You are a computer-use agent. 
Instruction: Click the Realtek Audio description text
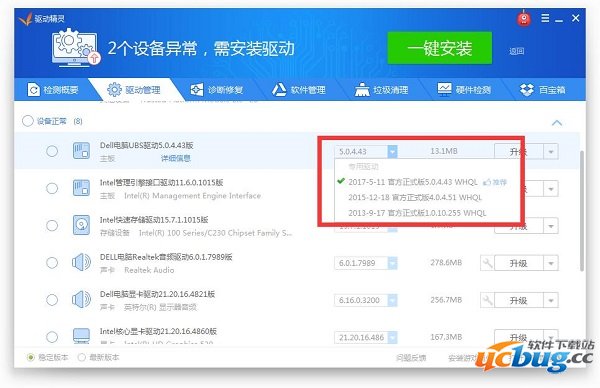149,270
